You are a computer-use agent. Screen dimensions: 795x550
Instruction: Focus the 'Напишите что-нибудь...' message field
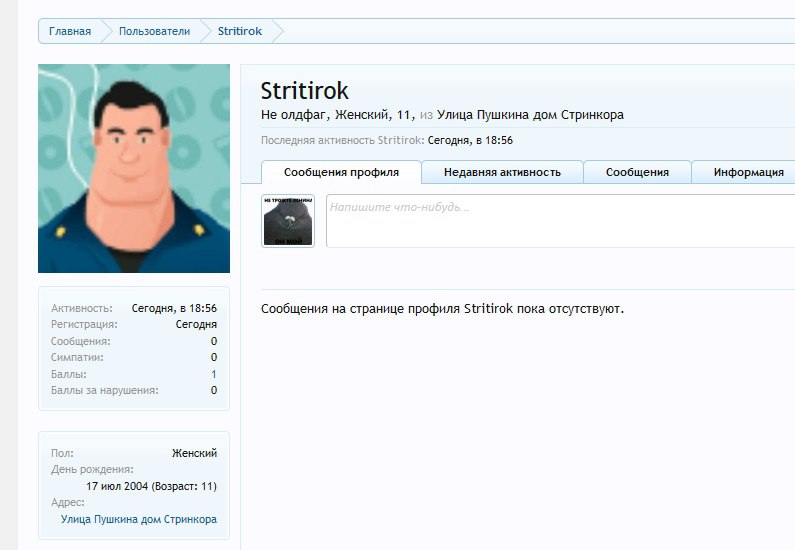pos(560,221)
